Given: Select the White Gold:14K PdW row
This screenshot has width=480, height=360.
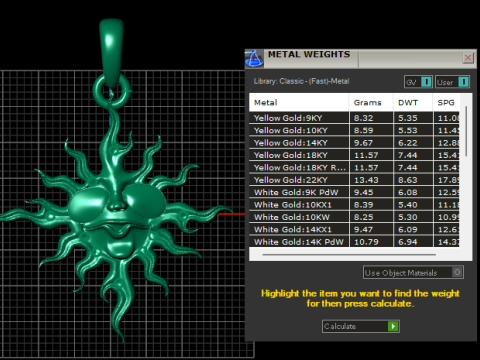Looking at the screenshot, I should point(354,242).
